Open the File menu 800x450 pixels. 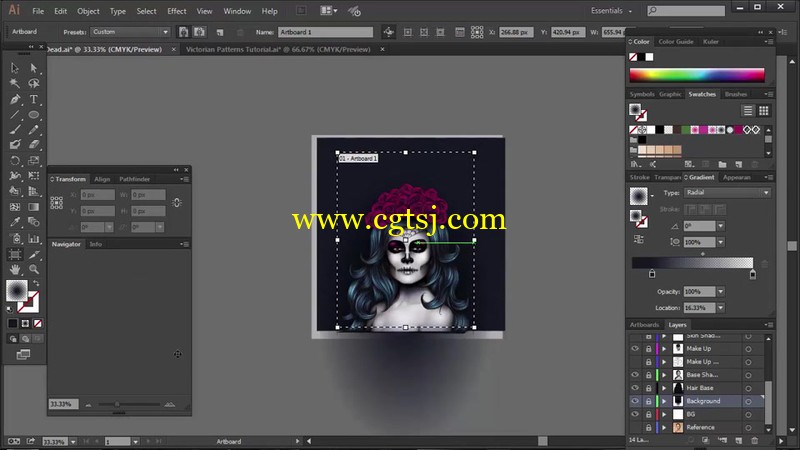pyautogui.click(x=38, y=11)
